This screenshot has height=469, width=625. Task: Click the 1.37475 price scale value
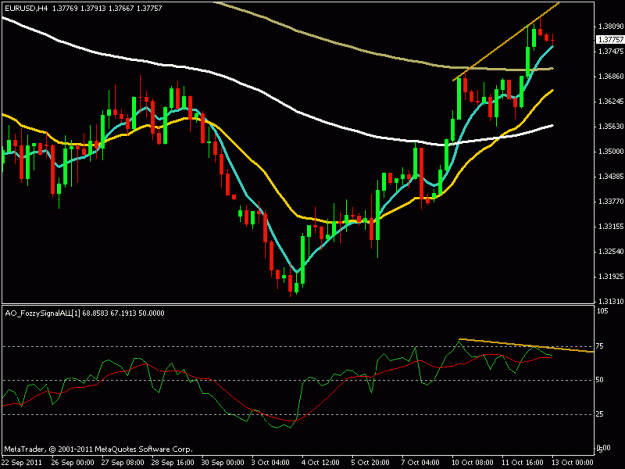(x=610, y=51)
